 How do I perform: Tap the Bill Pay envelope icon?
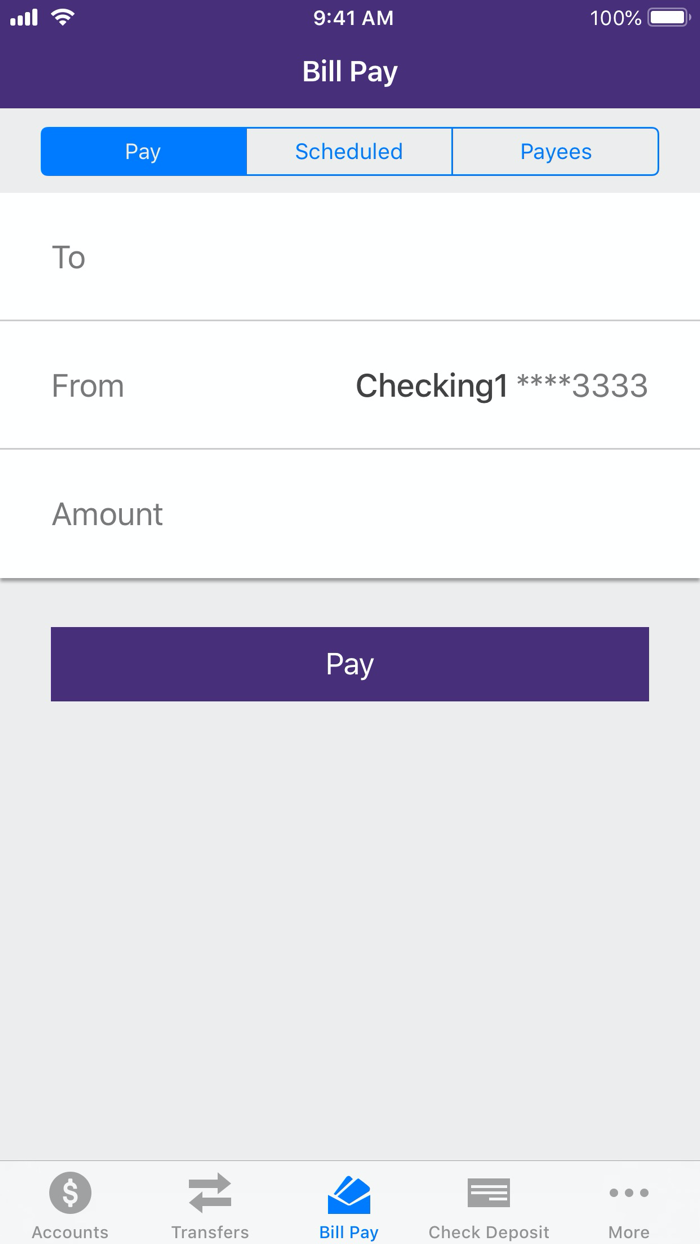[349, 1192]
